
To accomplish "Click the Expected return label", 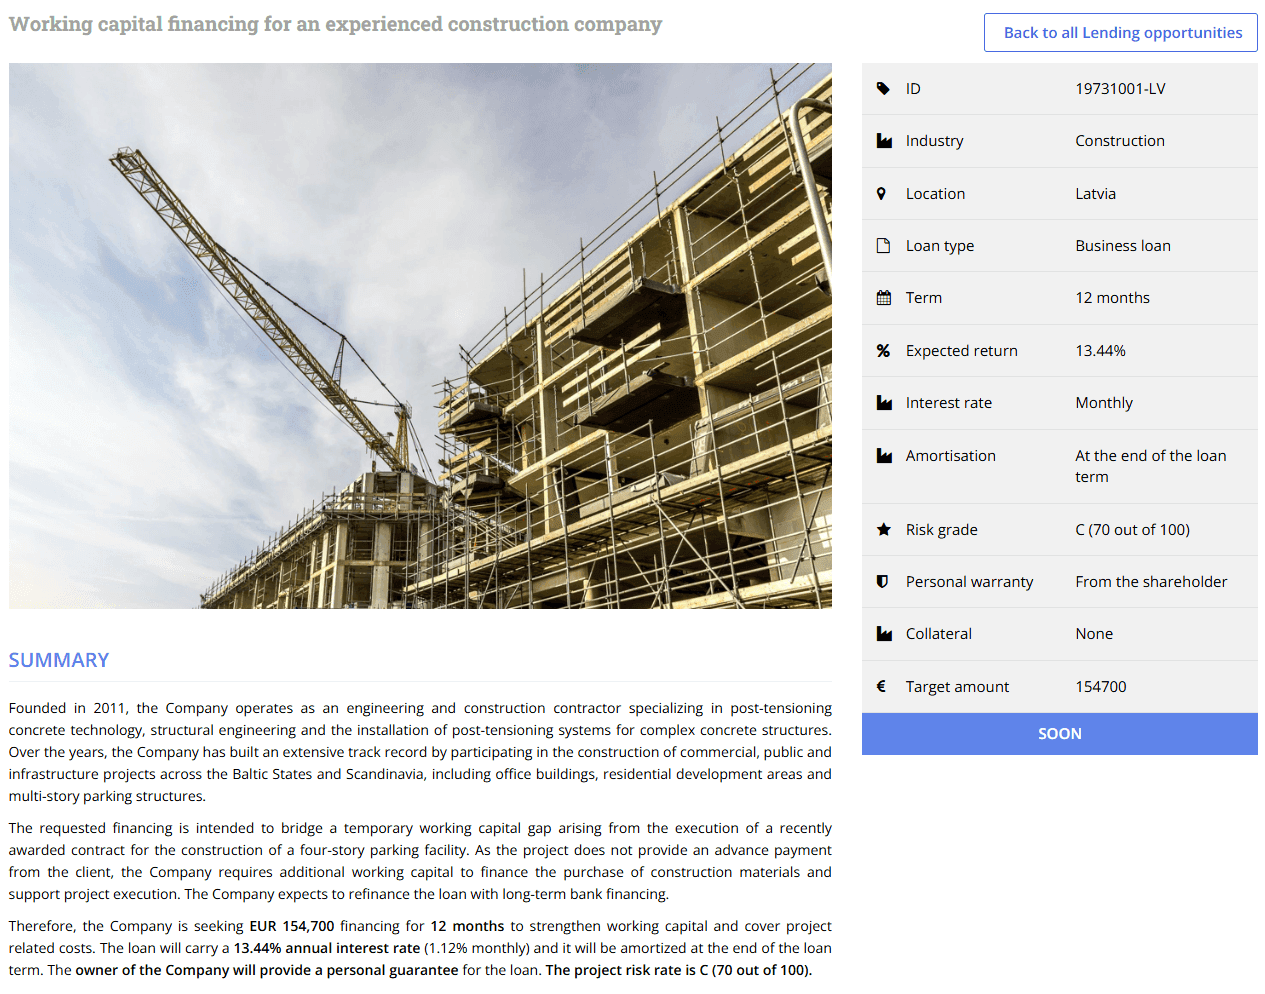I will pos(962,351).
